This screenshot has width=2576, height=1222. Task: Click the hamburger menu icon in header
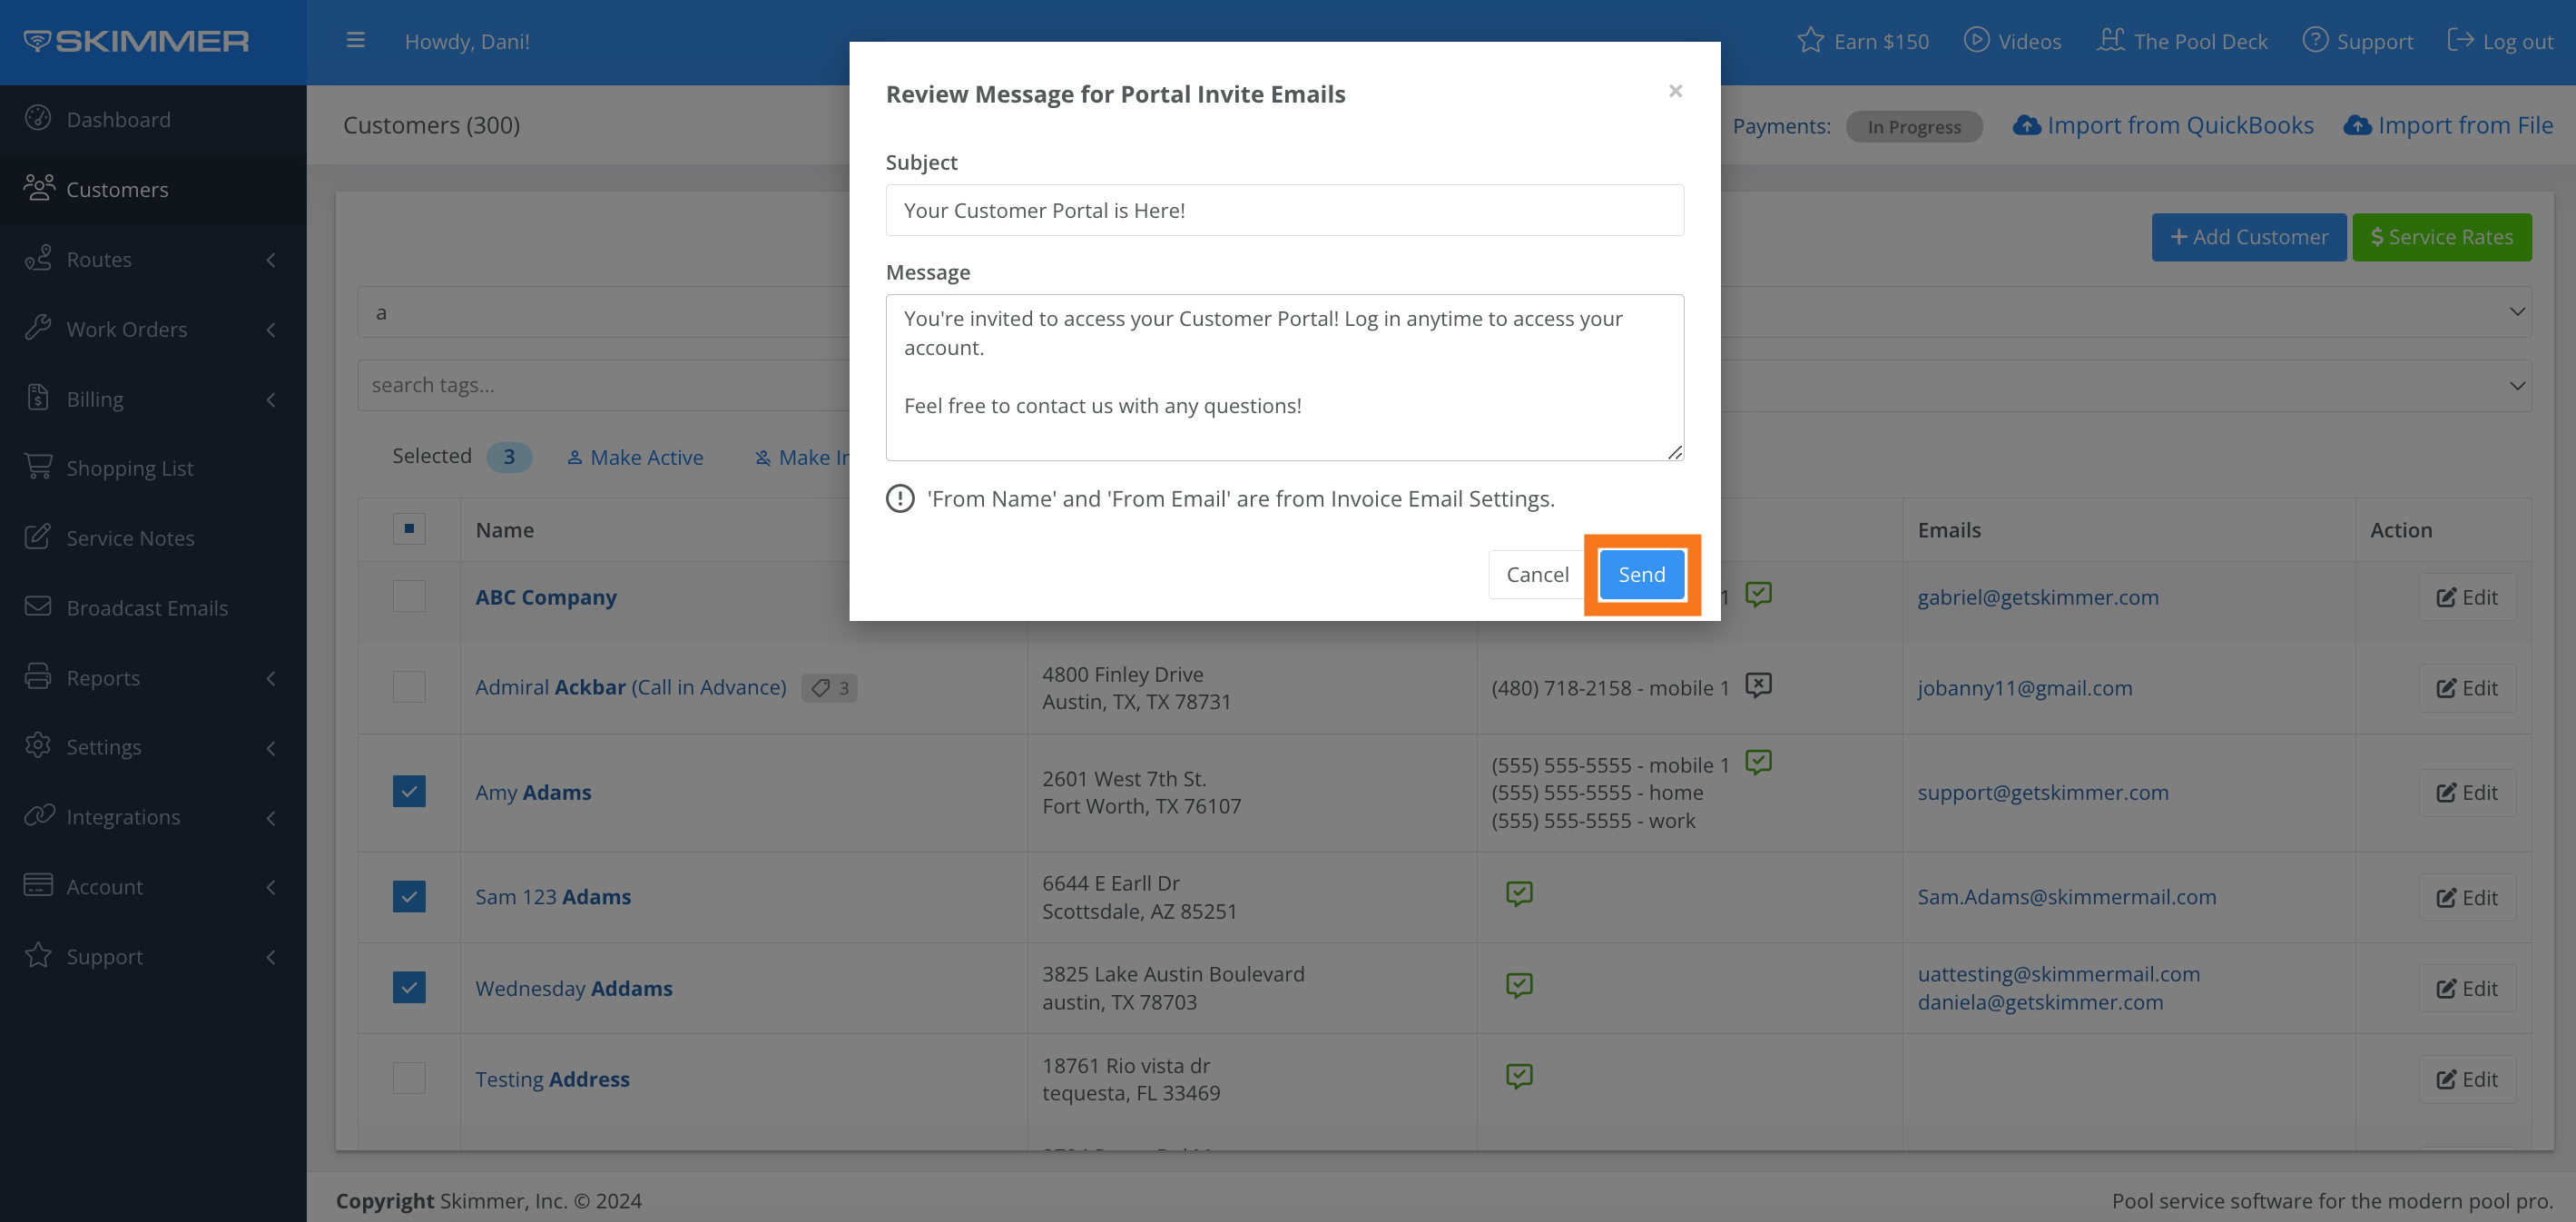(x=355, y=41)
